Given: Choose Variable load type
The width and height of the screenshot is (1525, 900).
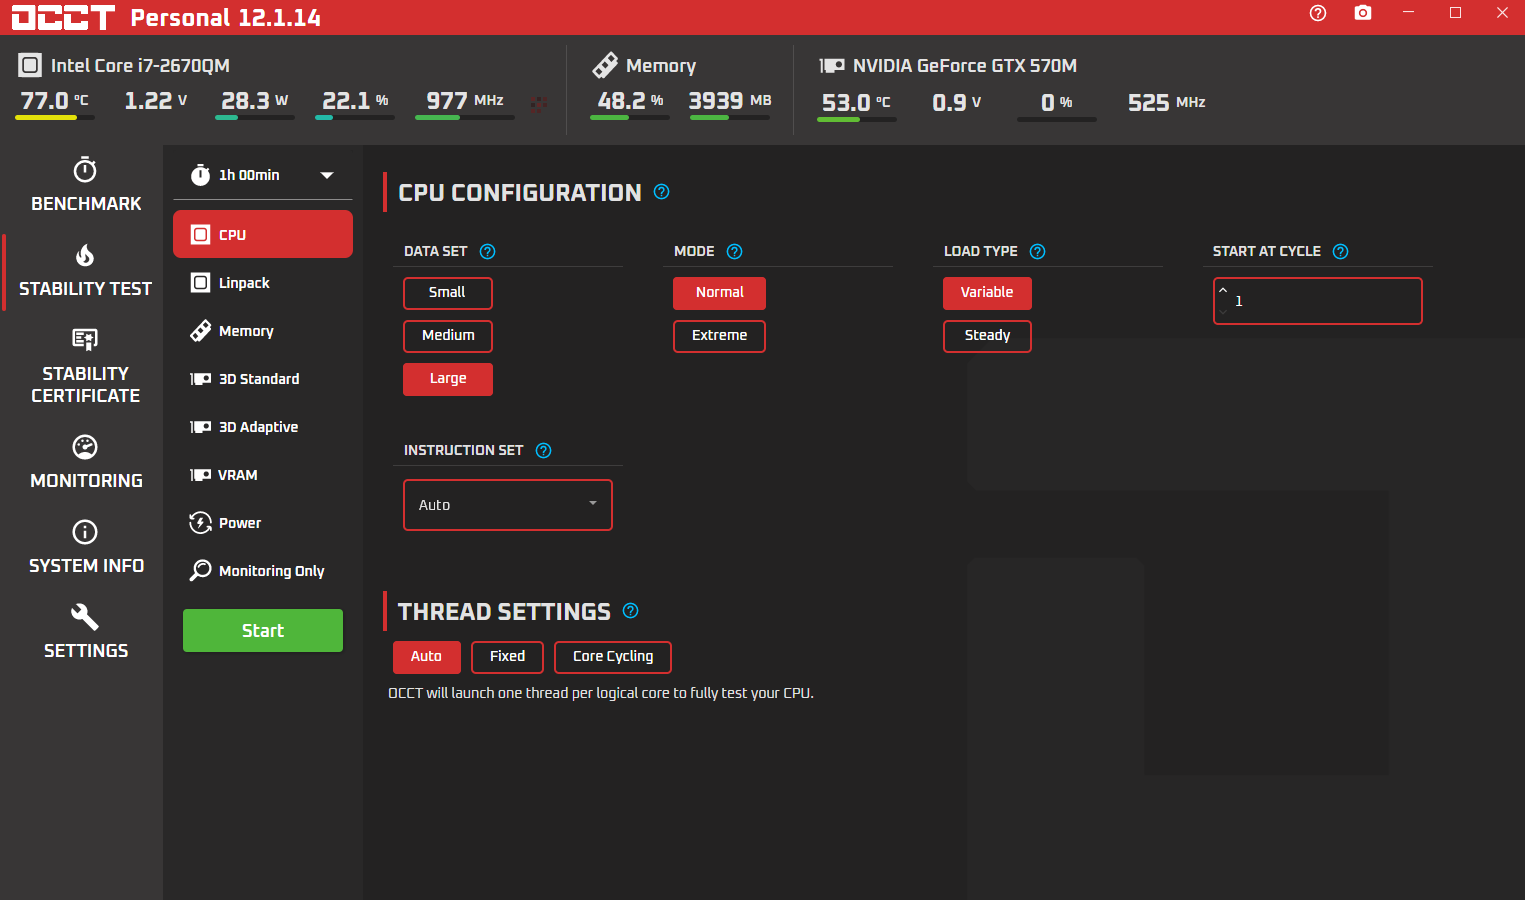Looking at the screenshot, I should [x=987, y=293].
